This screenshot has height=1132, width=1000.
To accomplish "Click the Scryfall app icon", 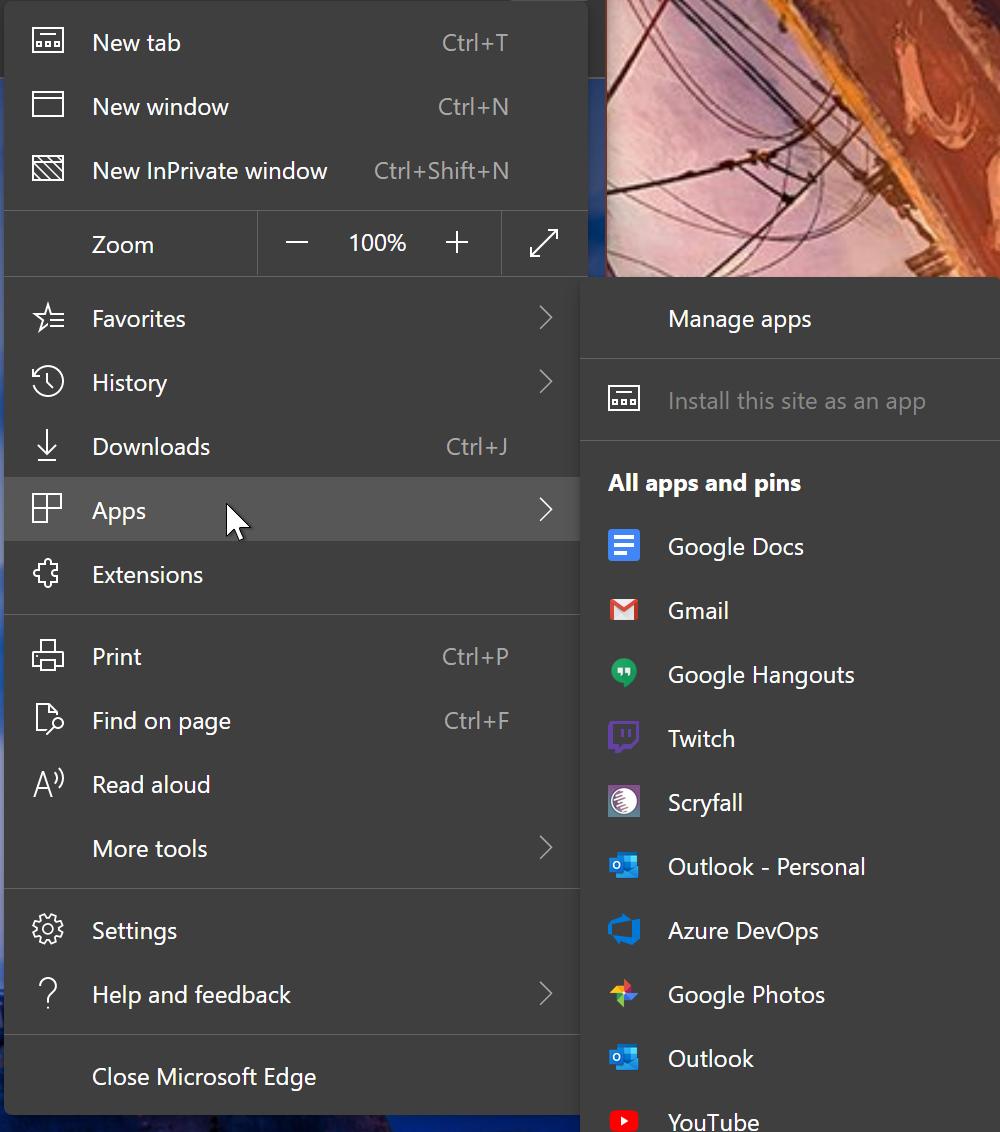I will [x=624, y=801].
